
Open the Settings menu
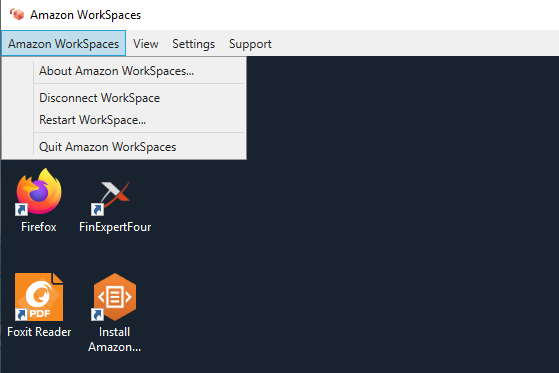pos(194,44)
